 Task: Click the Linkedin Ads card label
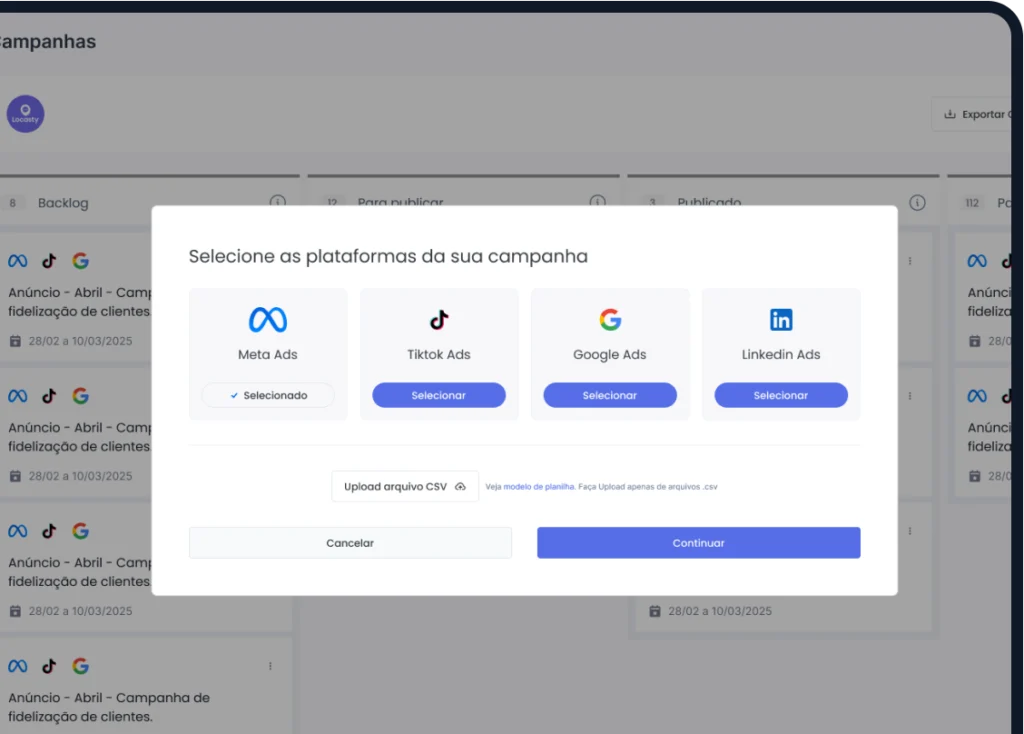[781, 355]
